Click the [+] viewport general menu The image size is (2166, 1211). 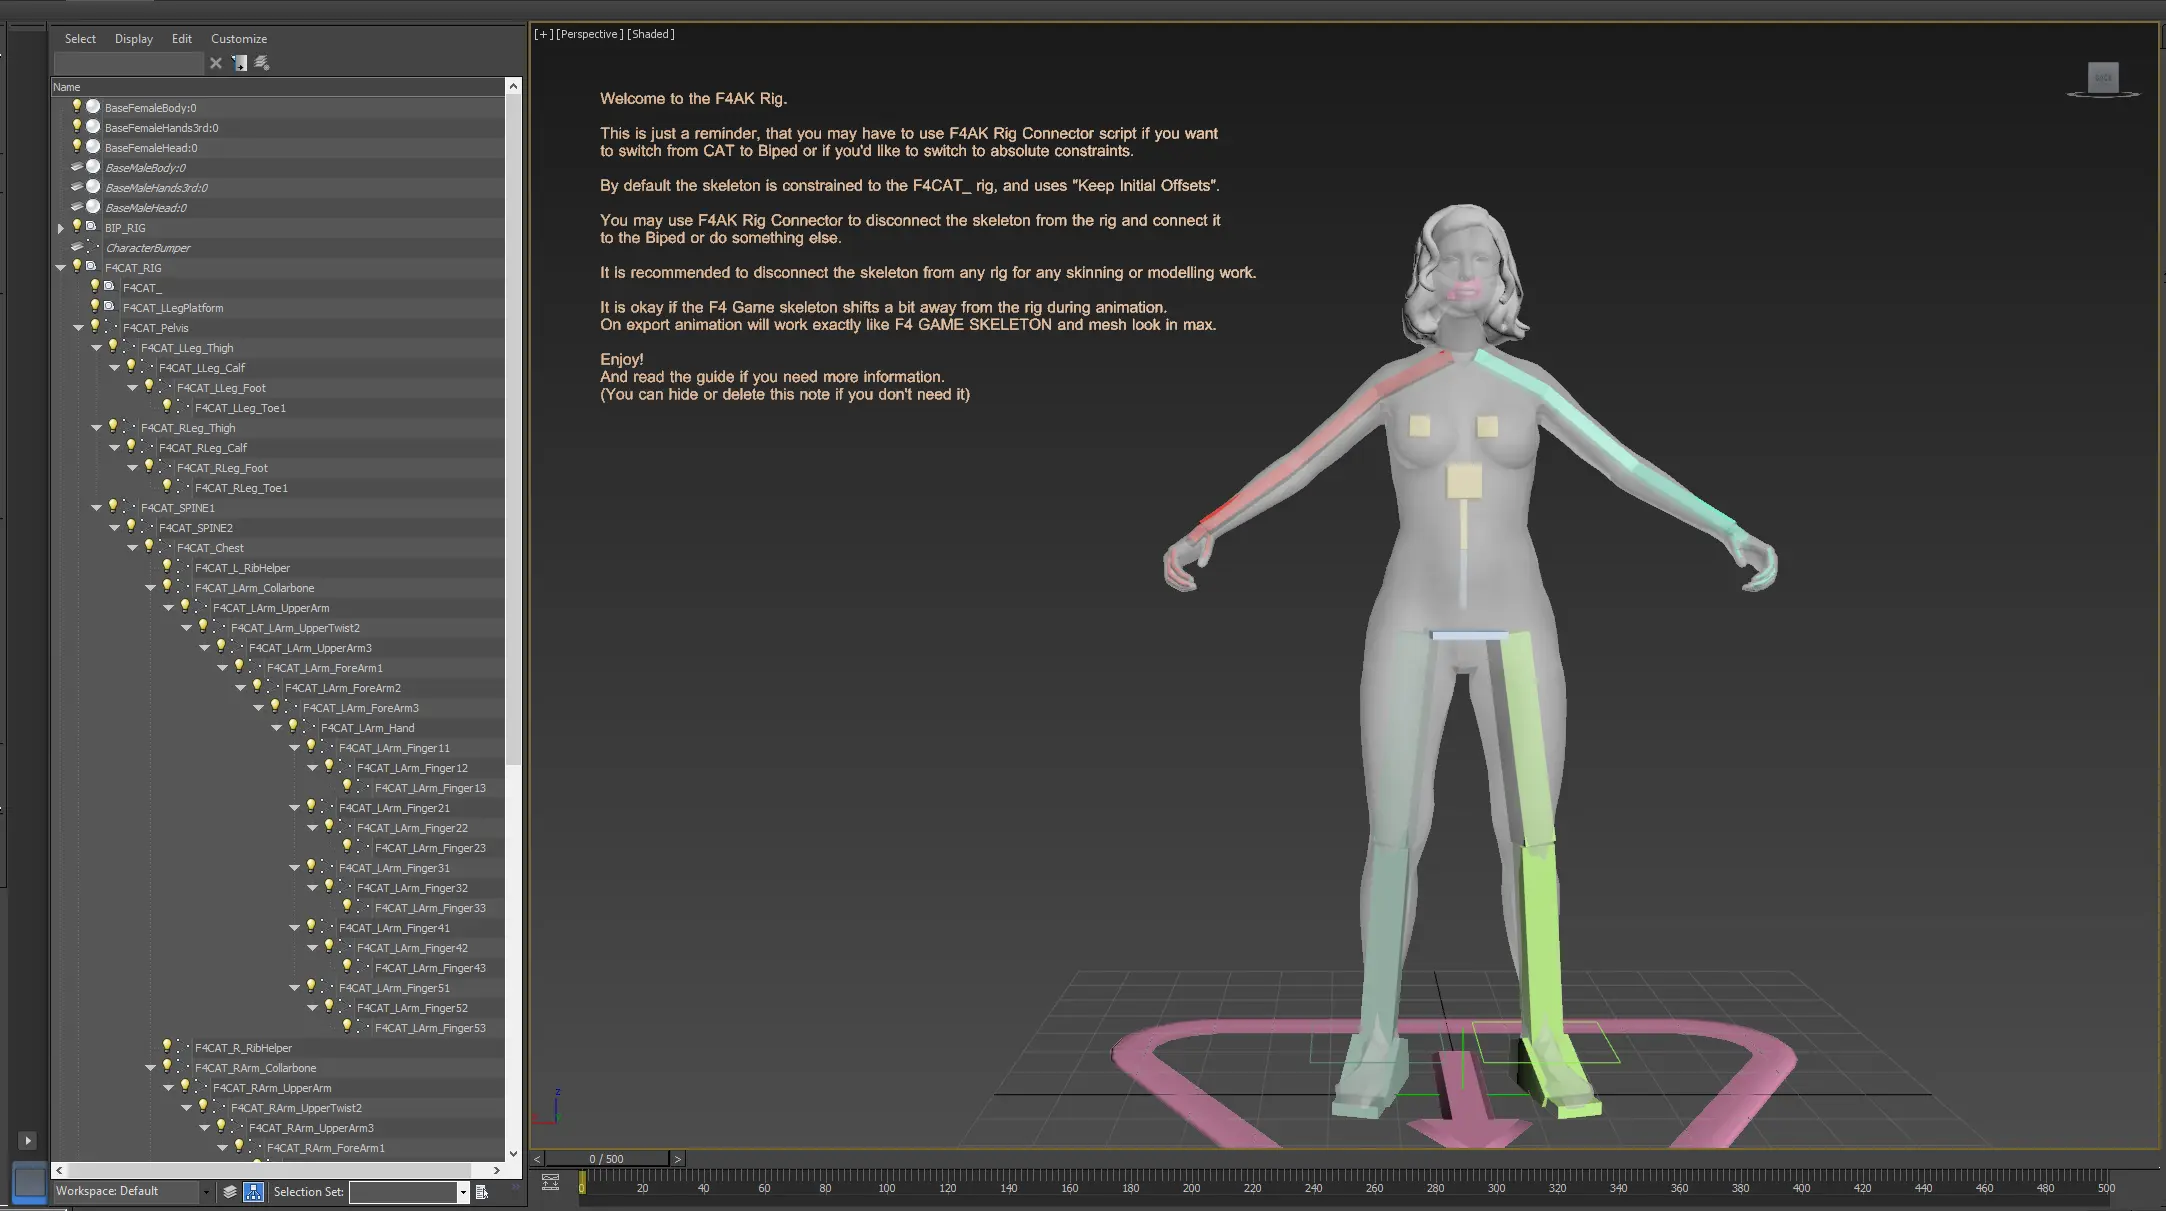(543, 34)
